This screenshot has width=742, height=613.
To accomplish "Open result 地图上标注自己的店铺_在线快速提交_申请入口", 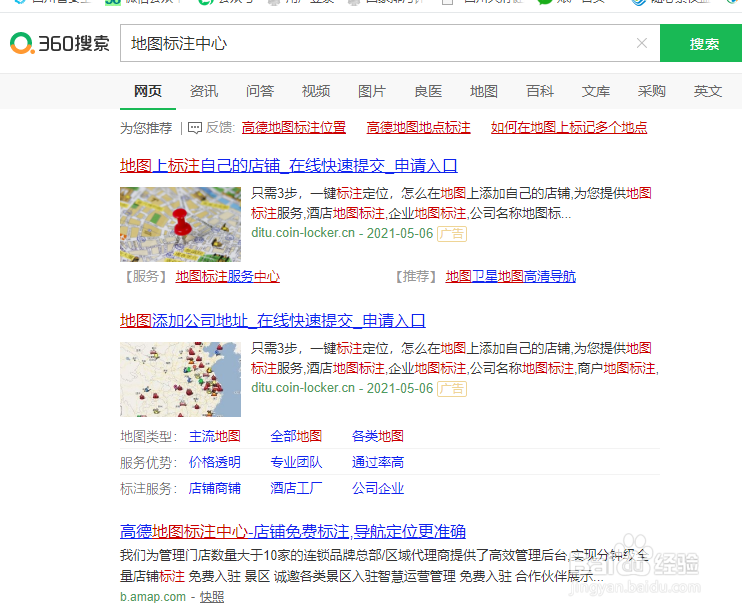I will coord(289,166).
